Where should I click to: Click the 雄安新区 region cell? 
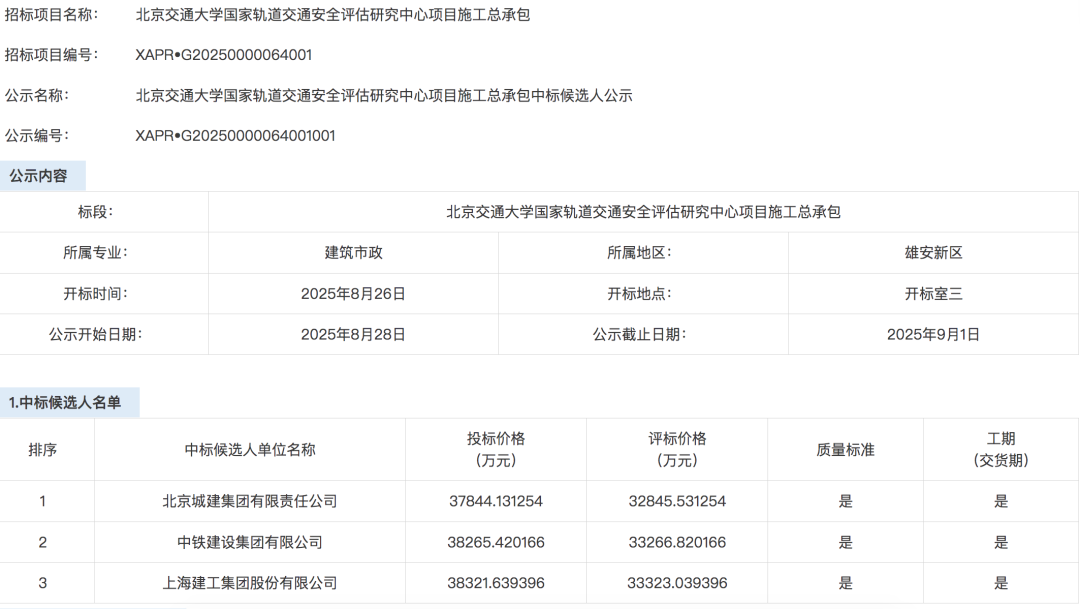point(934,253)
